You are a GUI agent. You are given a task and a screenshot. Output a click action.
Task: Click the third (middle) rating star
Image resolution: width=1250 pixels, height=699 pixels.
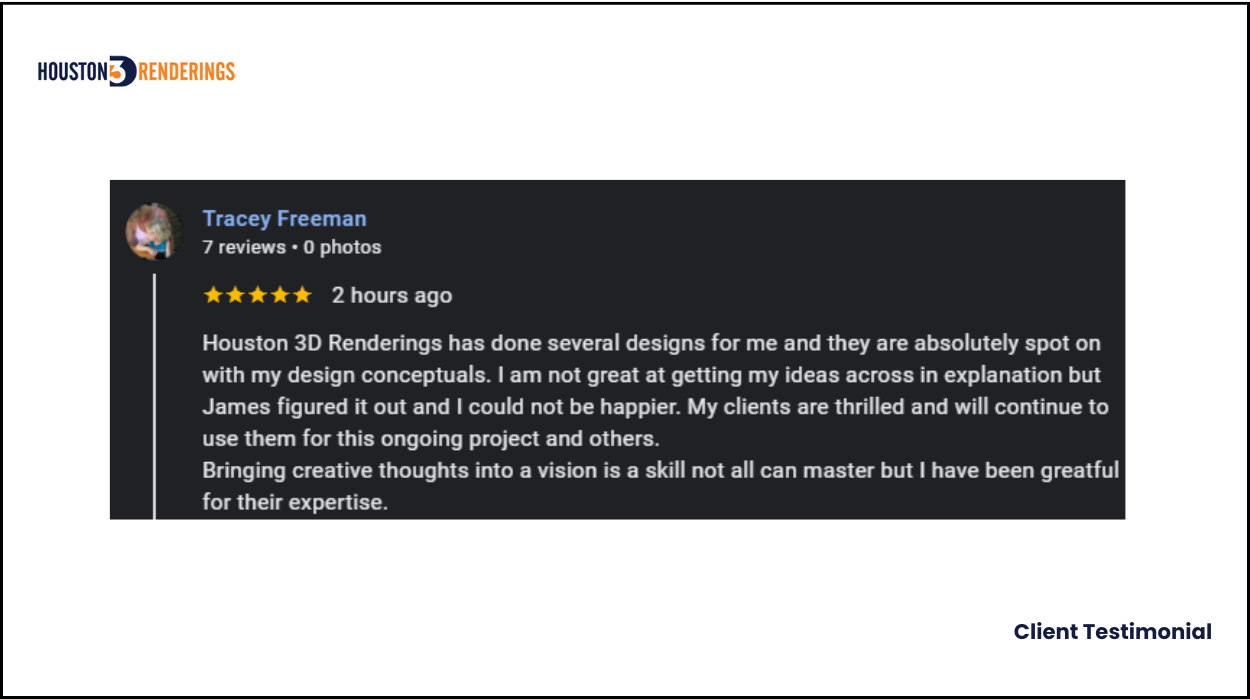(x=257, y=295)
